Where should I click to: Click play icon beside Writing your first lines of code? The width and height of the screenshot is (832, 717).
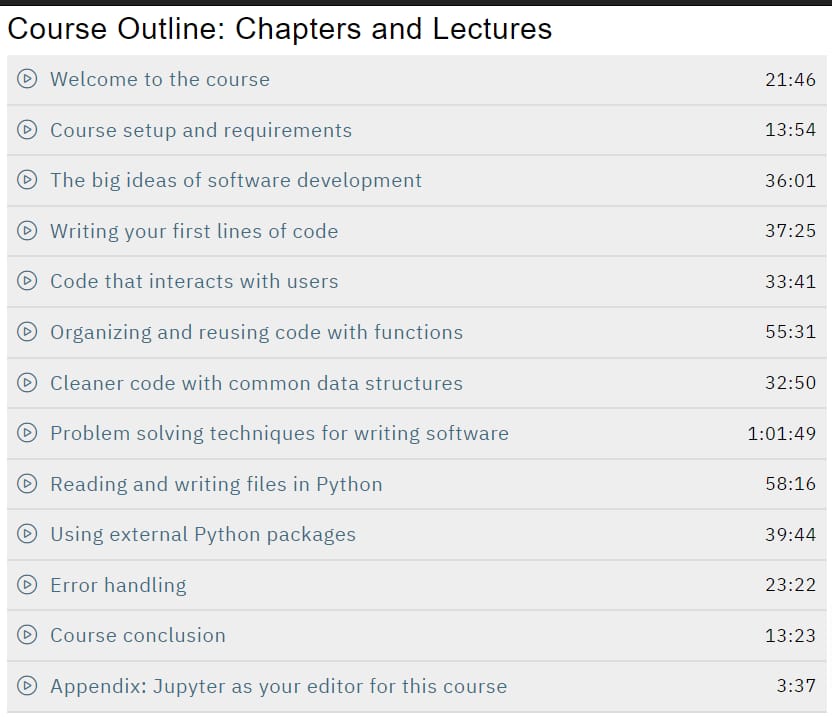coord(27,231)
